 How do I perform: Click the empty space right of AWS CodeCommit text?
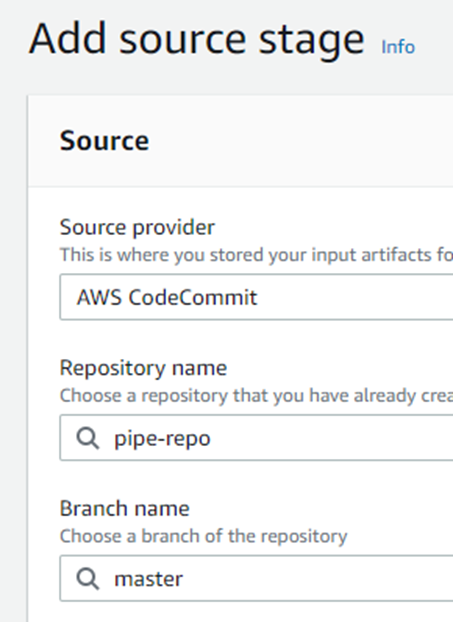point(355,297)
